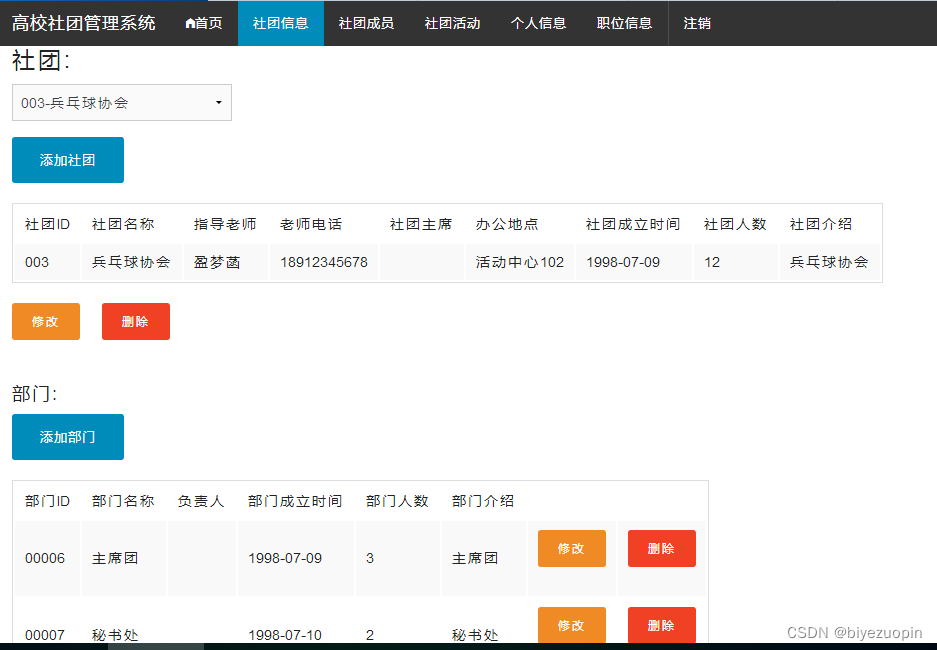The width and height of the screenshot is (937, 650).
Task: Click department date 1998-07-10
Action: pos(285,634)
